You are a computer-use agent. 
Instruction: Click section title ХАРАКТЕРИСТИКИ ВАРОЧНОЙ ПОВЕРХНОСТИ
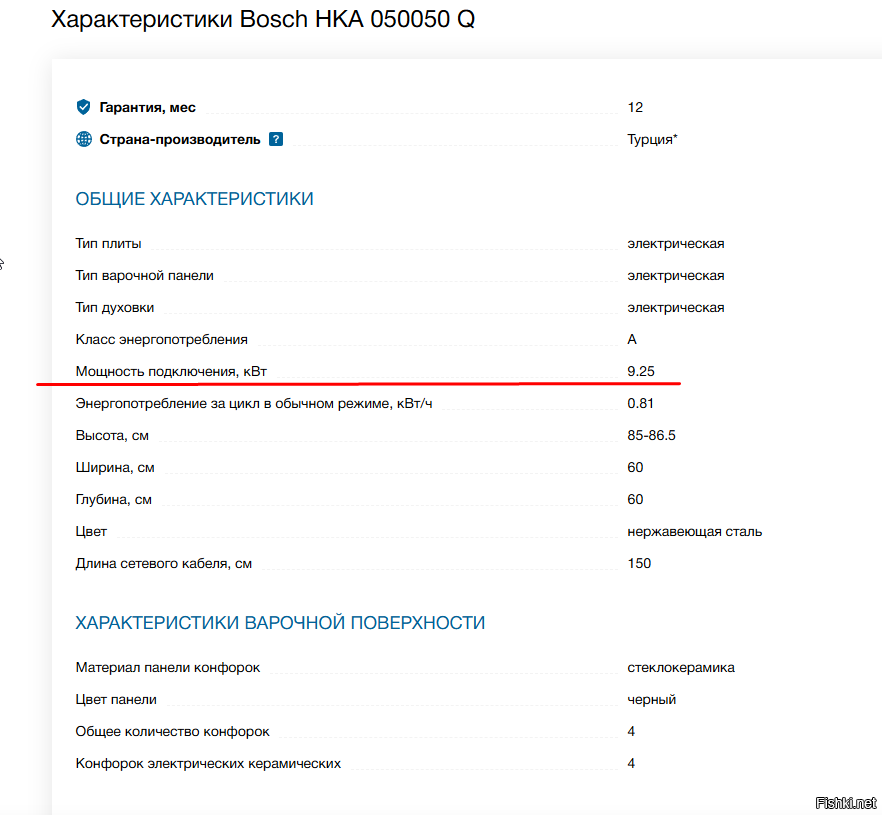pos(280,623)
